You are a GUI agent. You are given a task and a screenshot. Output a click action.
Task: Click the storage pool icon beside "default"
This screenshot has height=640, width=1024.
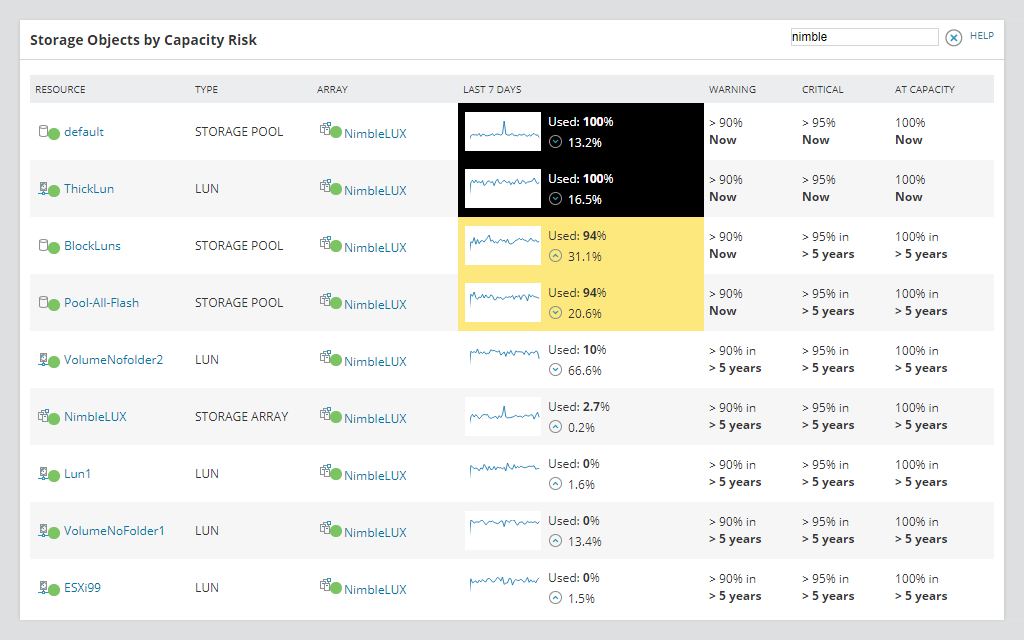[42, 131]
